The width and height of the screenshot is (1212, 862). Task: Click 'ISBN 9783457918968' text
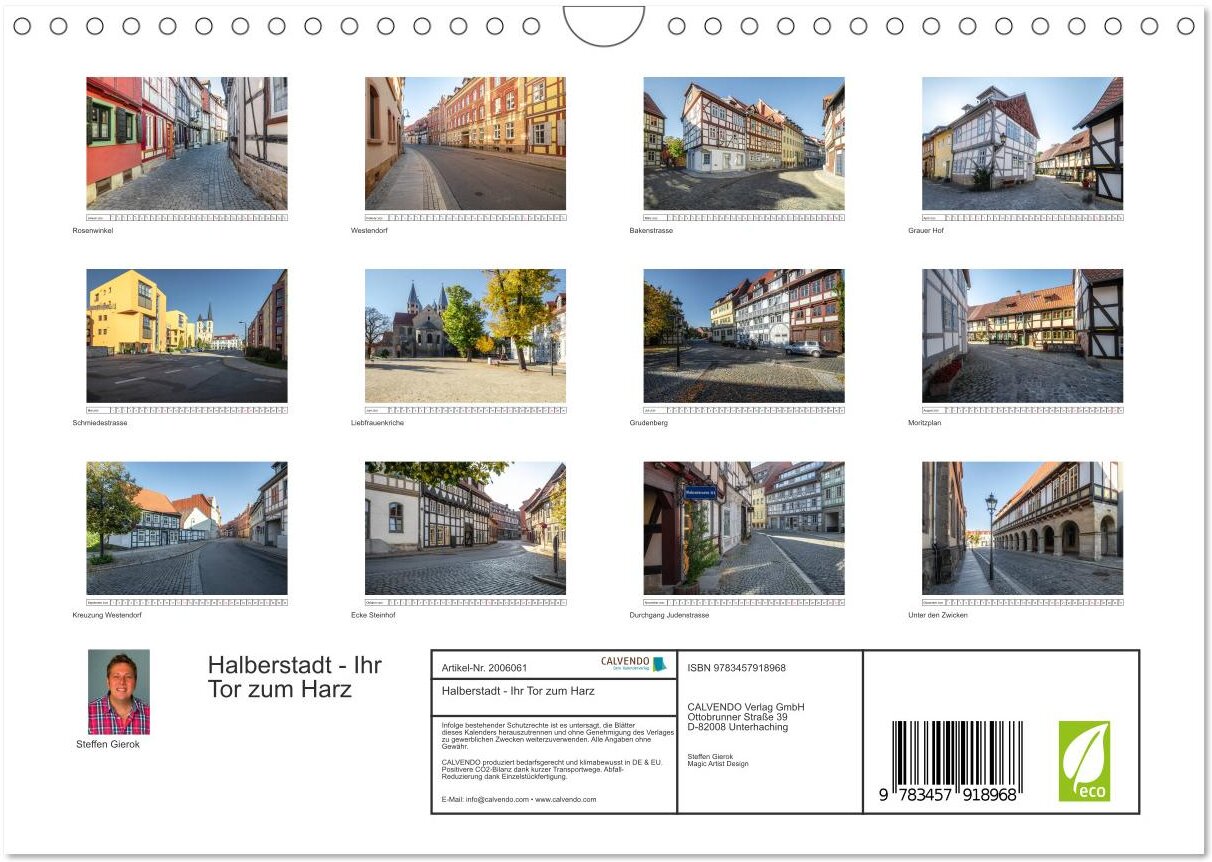[737, 668]
